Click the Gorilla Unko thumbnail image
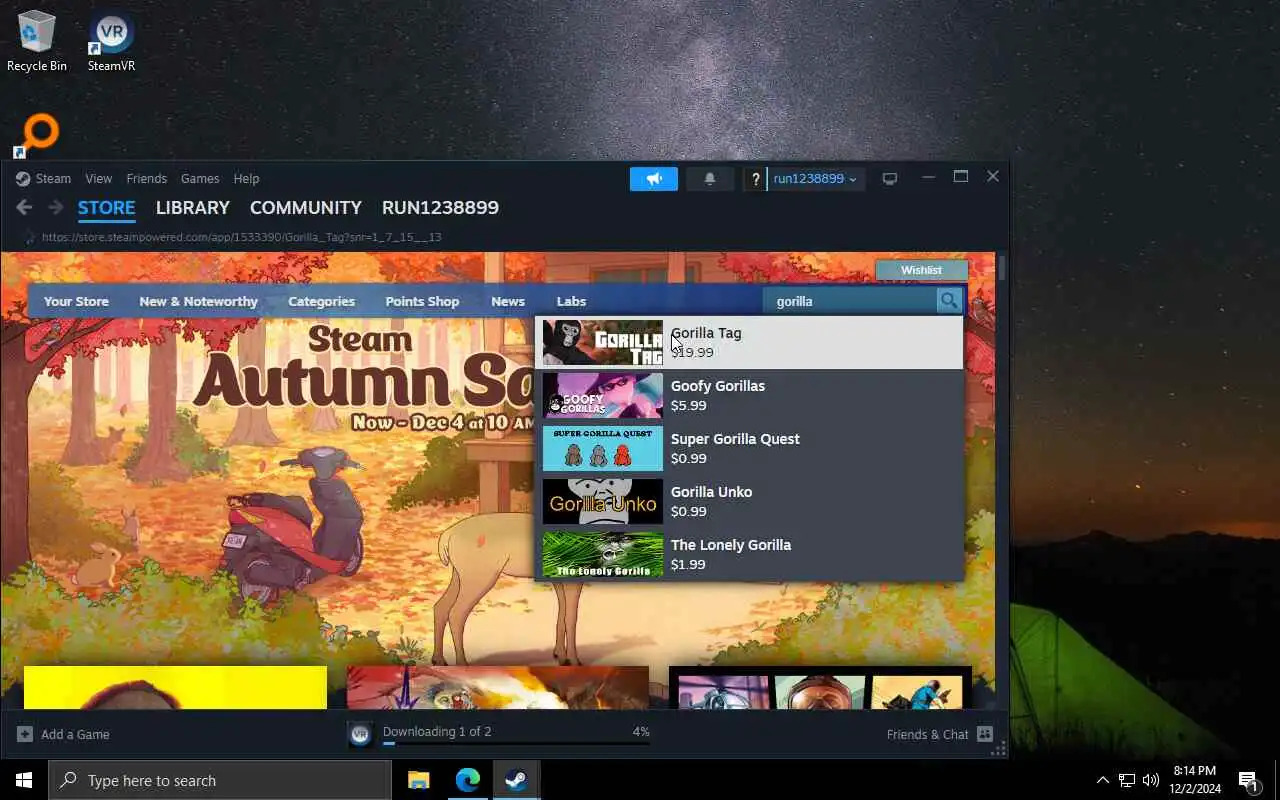 (x=602, y=502)
